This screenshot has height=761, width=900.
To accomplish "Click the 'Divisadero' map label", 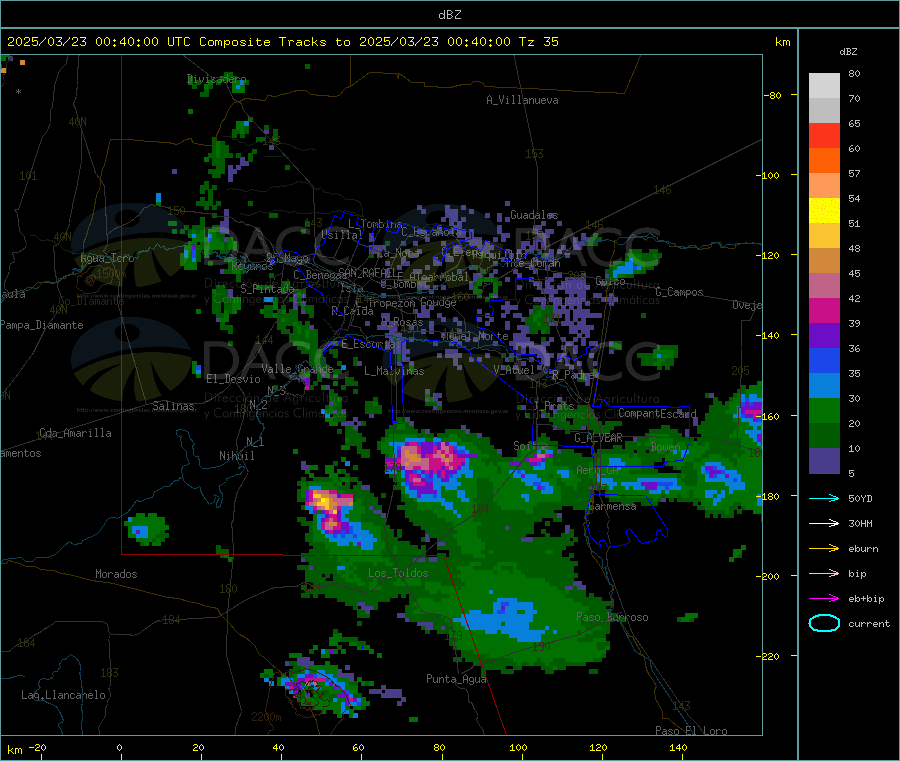I will tap(216, 79).
